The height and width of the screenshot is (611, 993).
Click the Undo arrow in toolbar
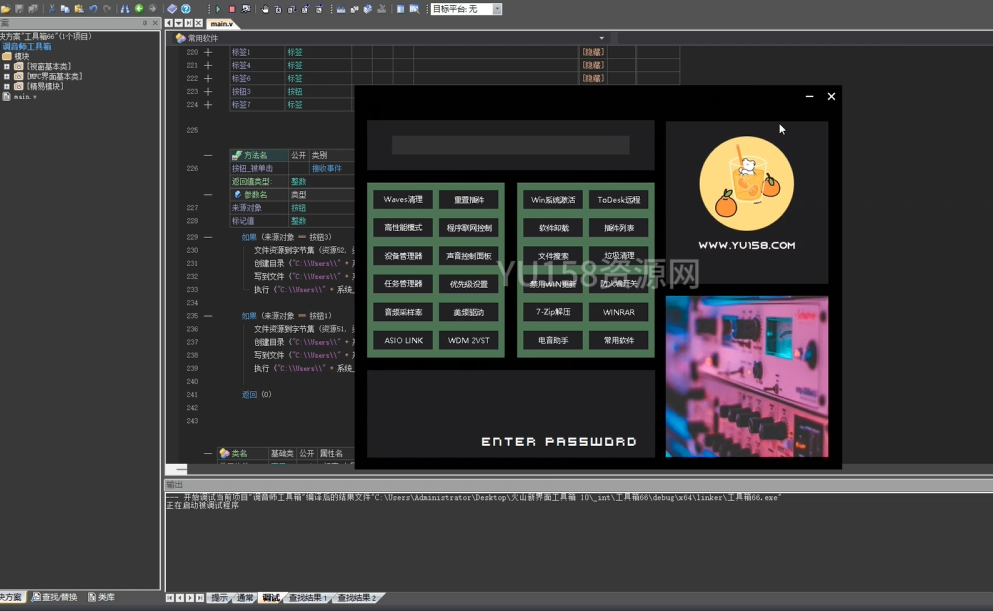93,9
